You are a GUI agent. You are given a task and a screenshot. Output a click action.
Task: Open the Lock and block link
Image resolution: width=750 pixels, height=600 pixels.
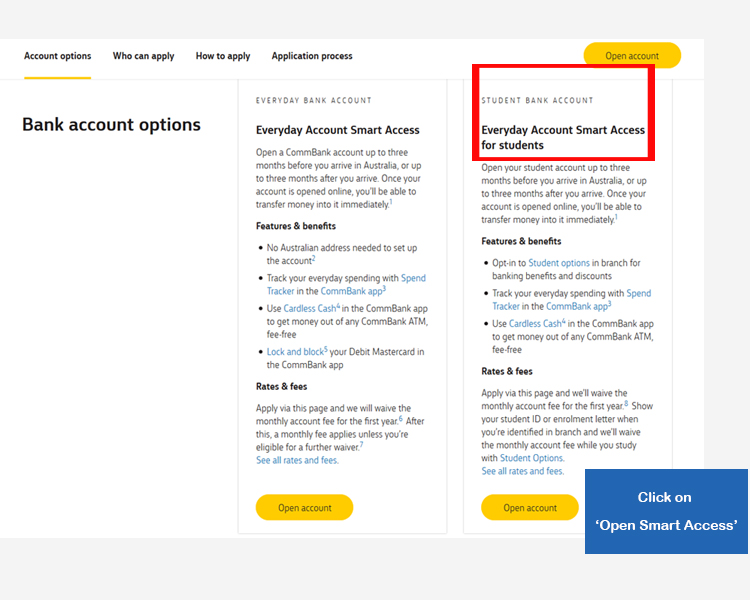pos(296,352)
